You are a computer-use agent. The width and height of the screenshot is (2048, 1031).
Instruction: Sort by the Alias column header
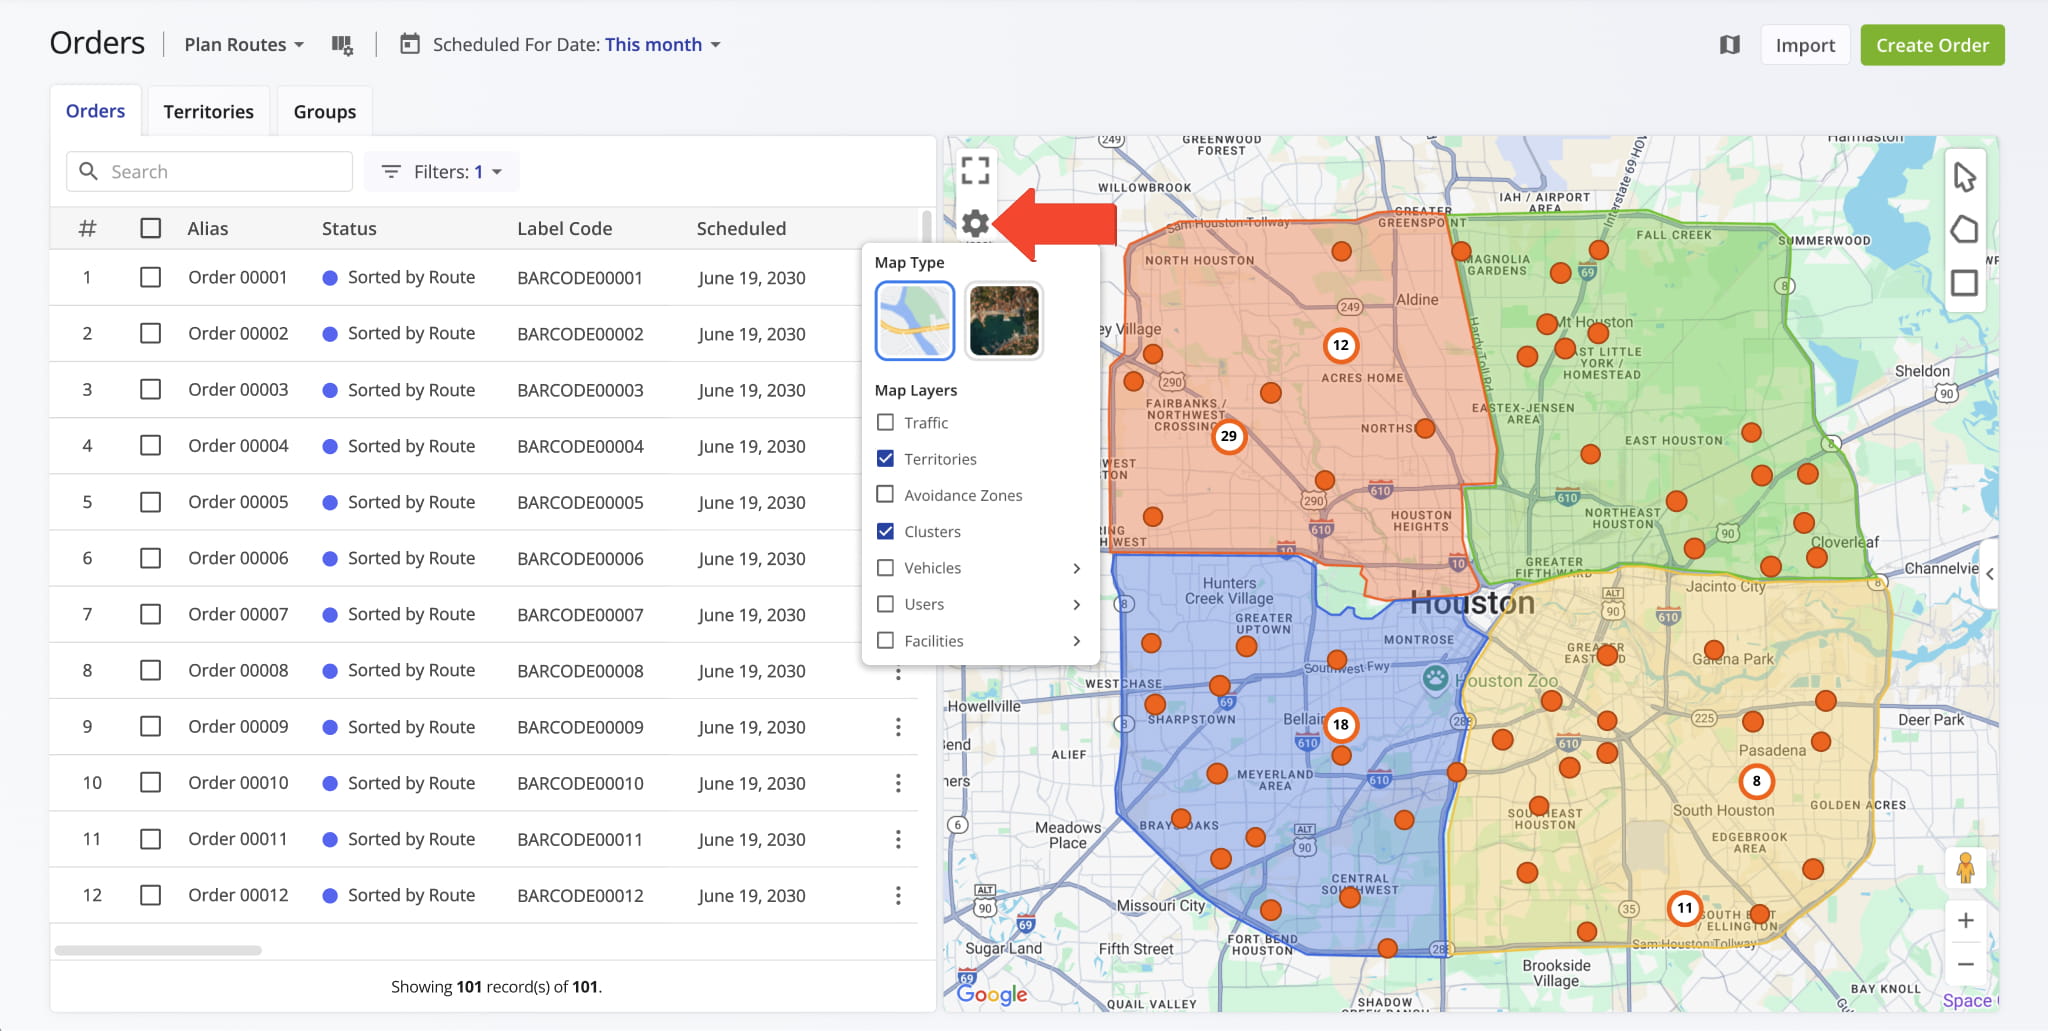(x=208, y=228)
